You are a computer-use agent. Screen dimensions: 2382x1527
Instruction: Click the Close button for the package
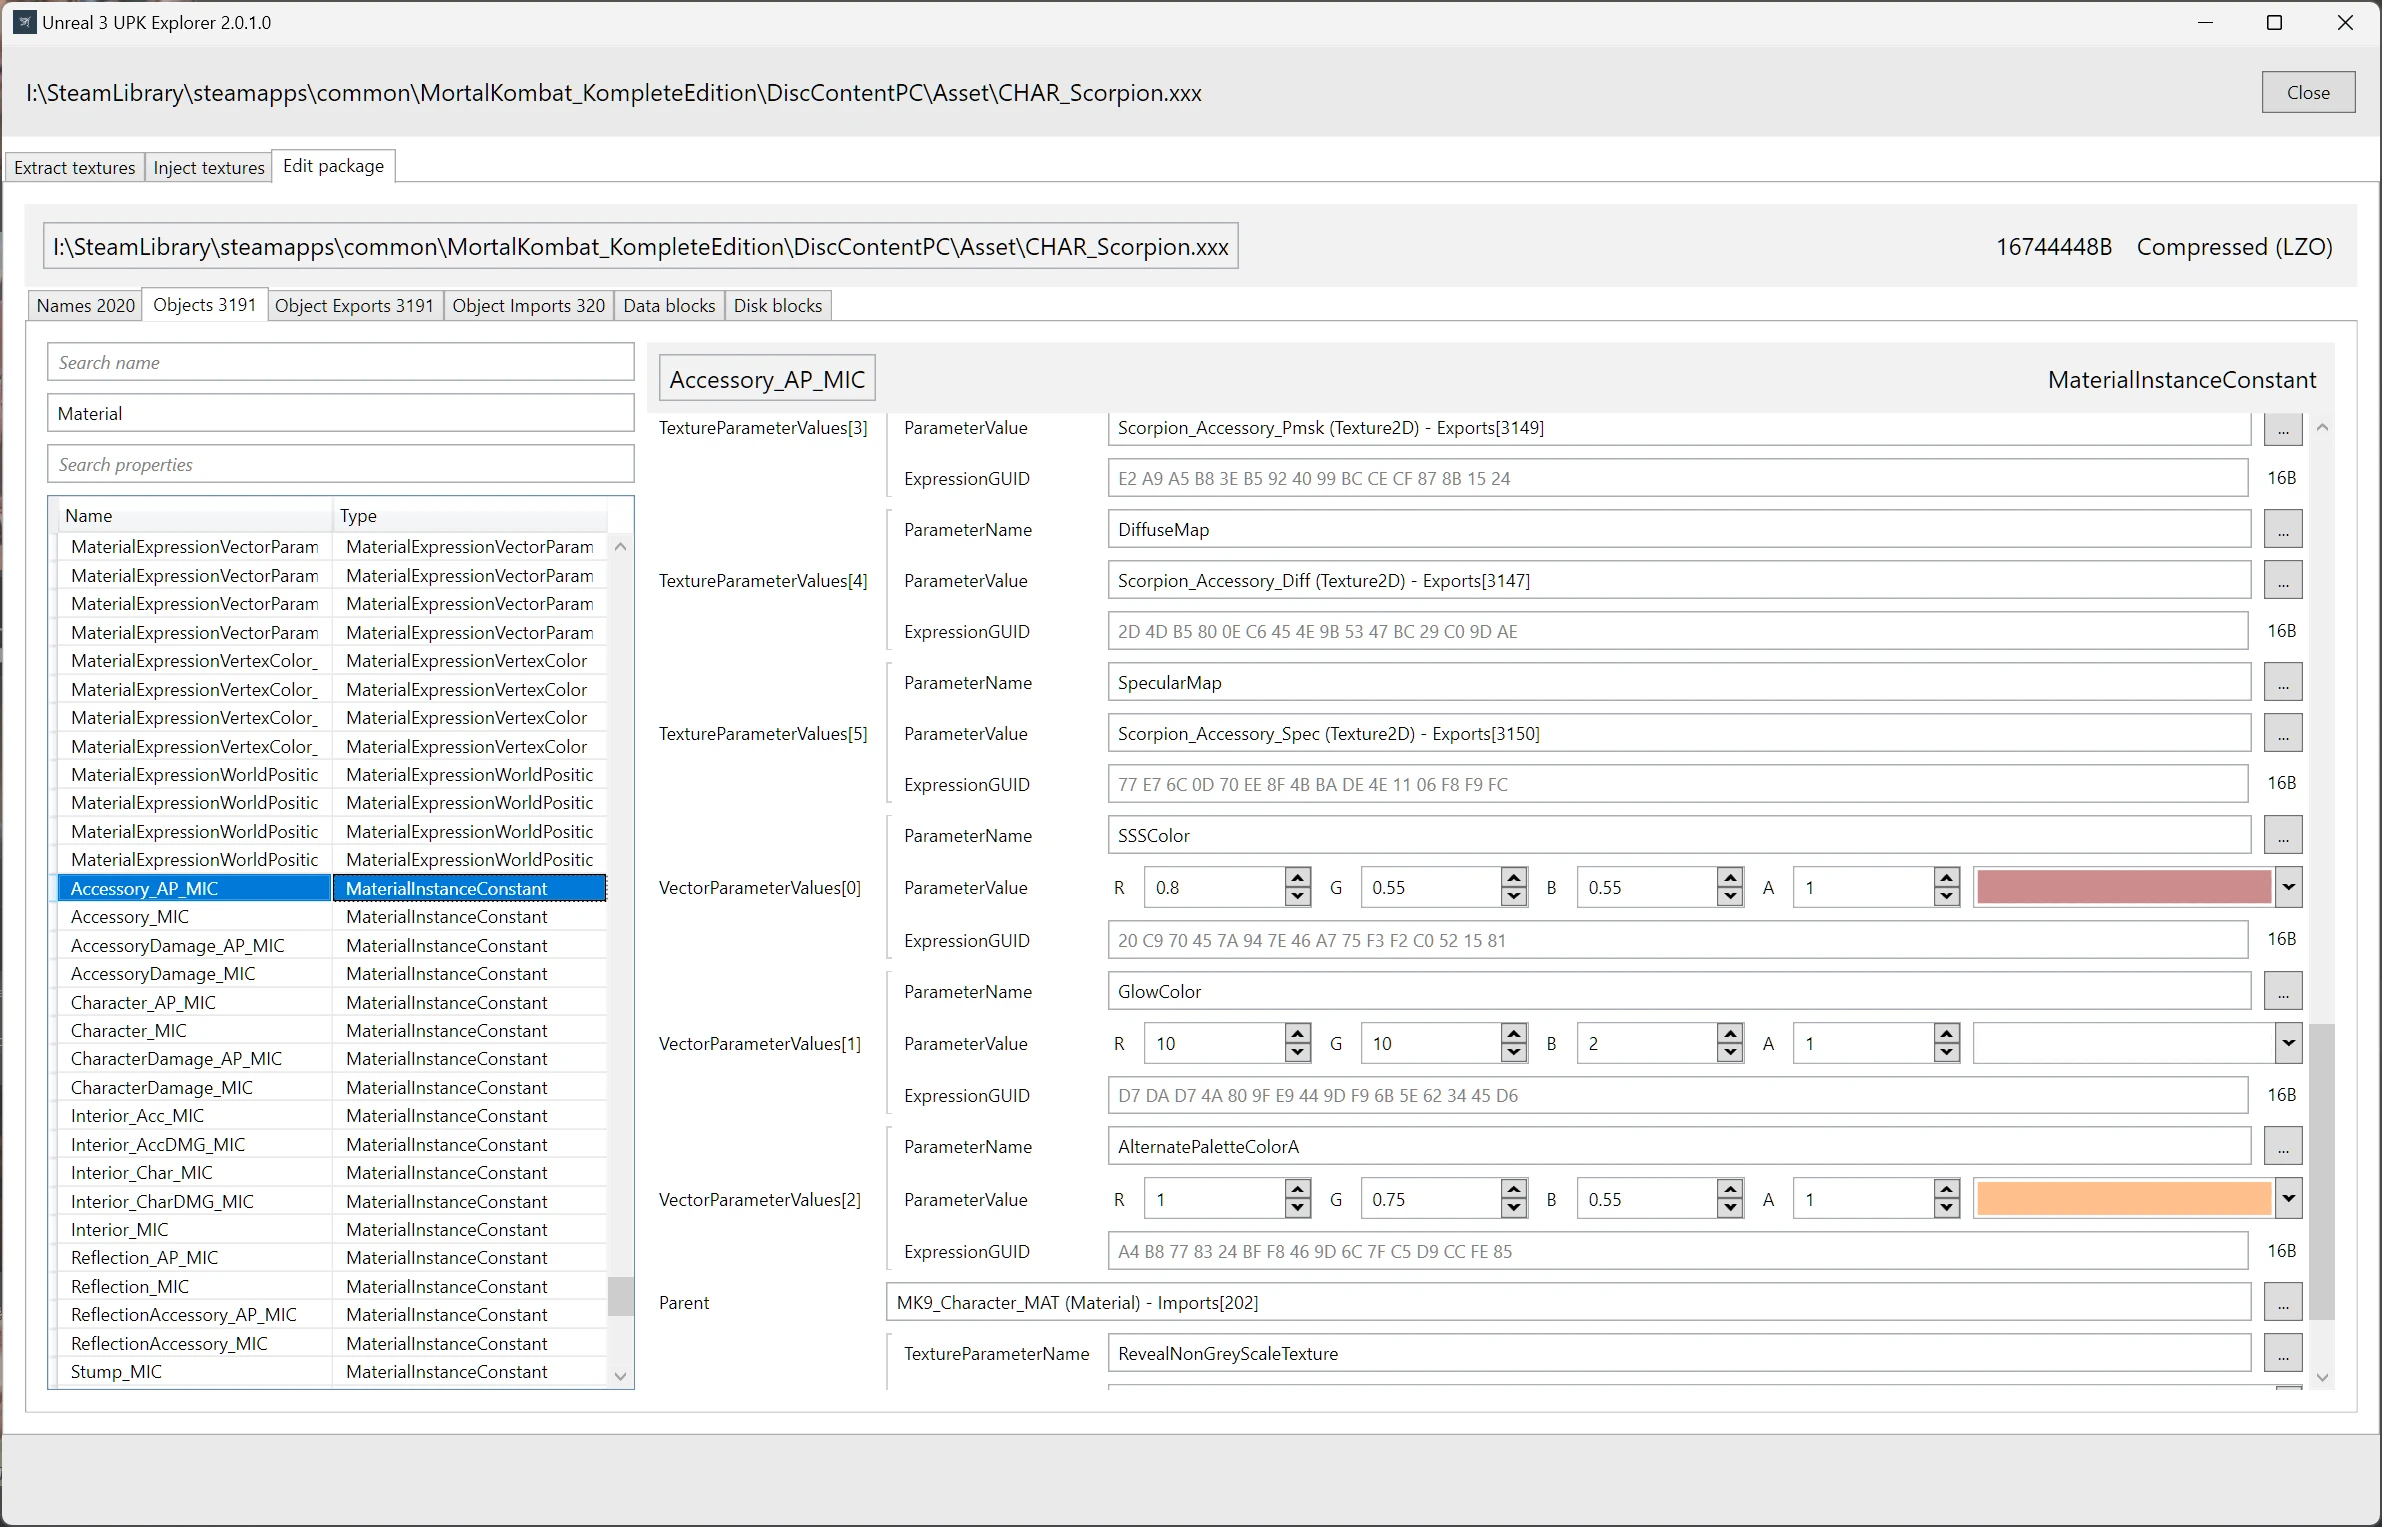click(2307, 92)
